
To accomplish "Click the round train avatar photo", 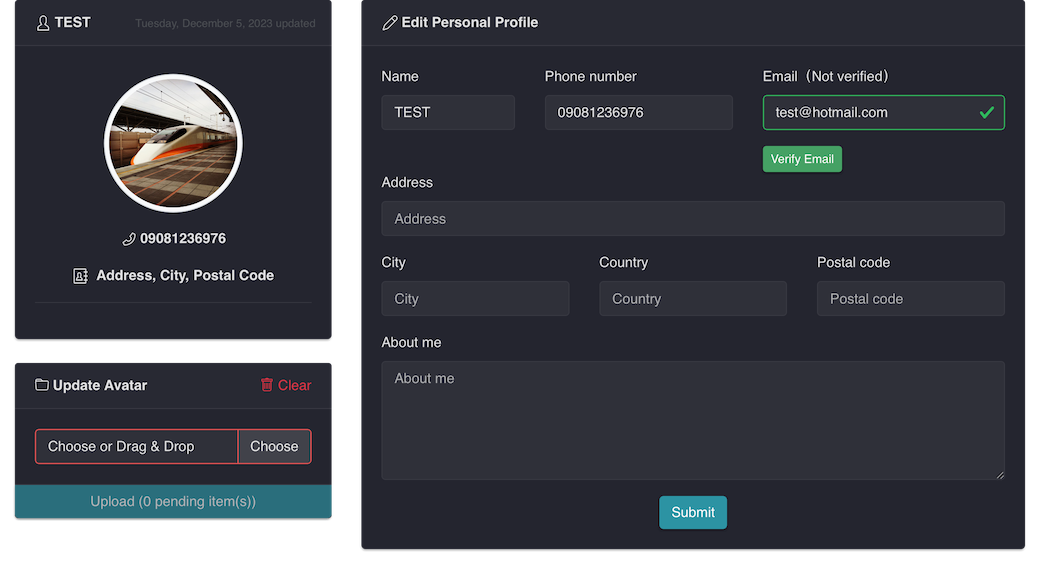I will click(x=173, y=143).
